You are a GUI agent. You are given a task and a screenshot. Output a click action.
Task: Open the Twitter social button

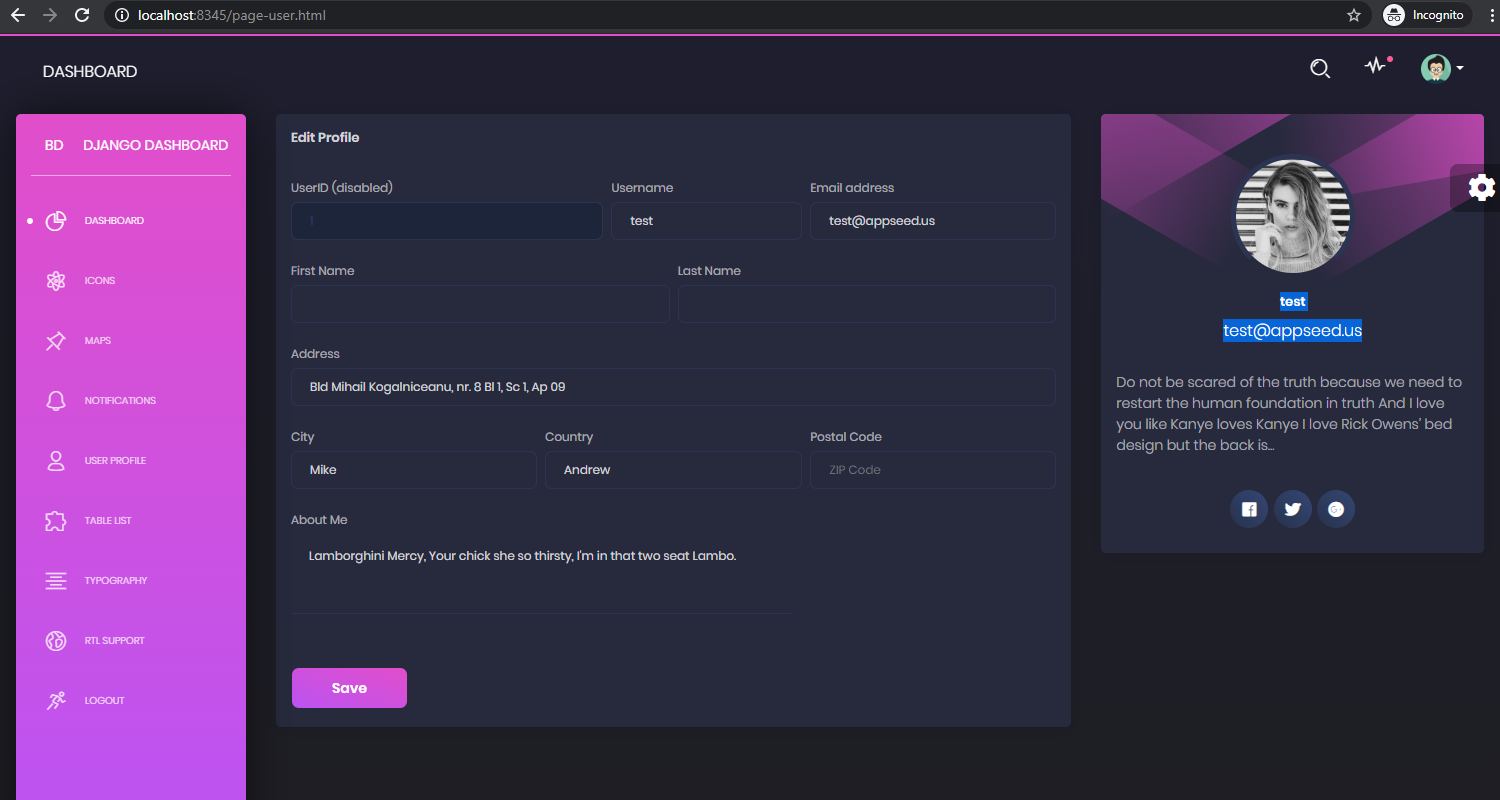point(1292,509)
